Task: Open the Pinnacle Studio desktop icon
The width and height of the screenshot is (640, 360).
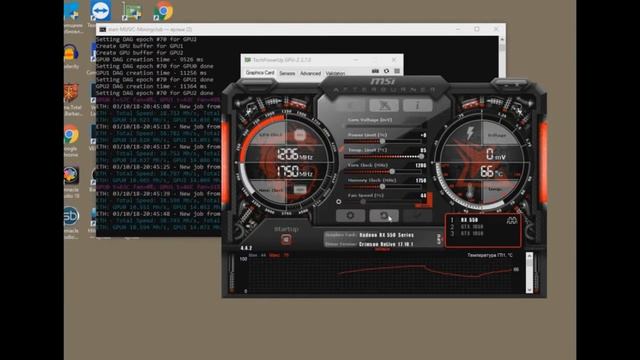Action: (71, 176)
